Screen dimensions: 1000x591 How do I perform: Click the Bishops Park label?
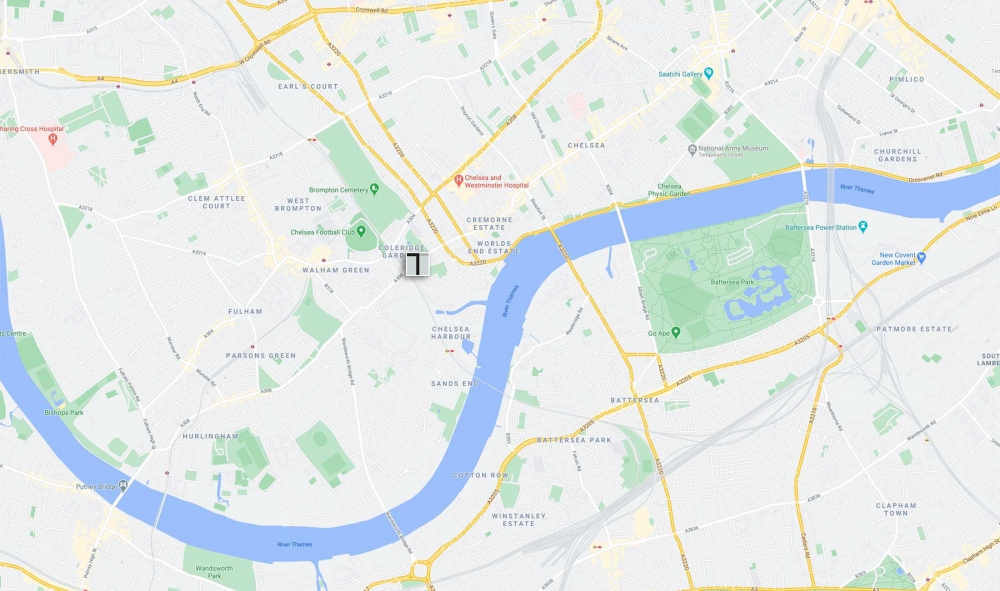tap(64, 412)
